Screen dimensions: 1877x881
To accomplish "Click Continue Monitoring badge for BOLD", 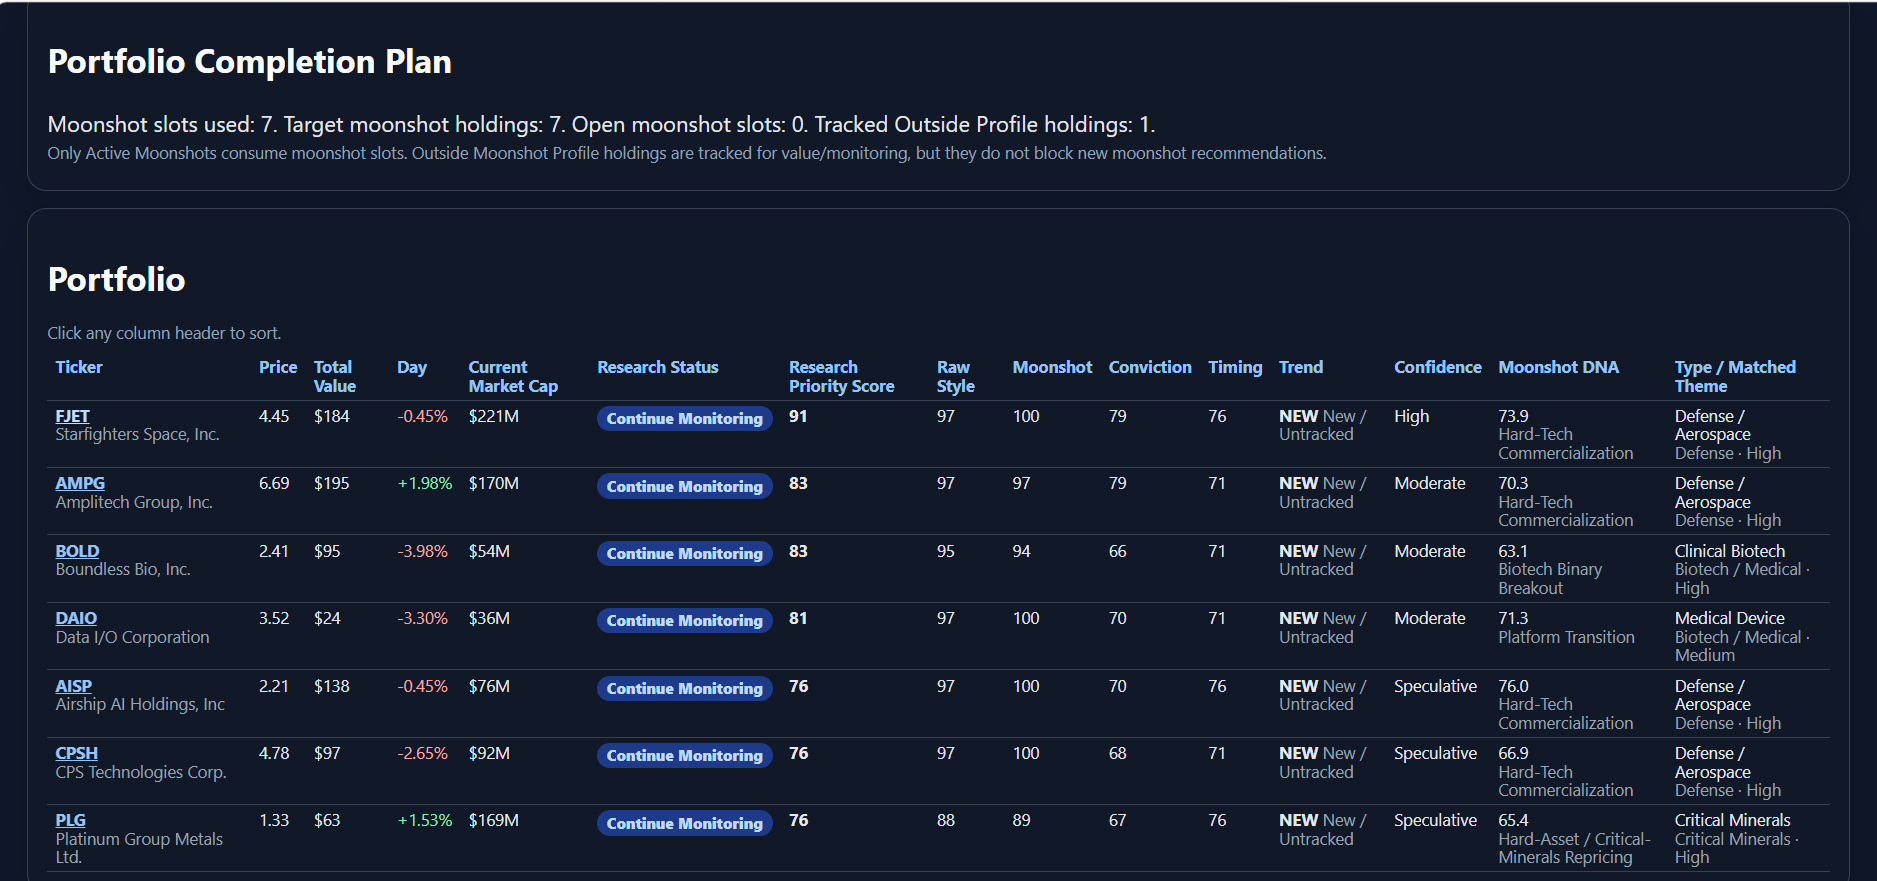I will pos(685,553).
